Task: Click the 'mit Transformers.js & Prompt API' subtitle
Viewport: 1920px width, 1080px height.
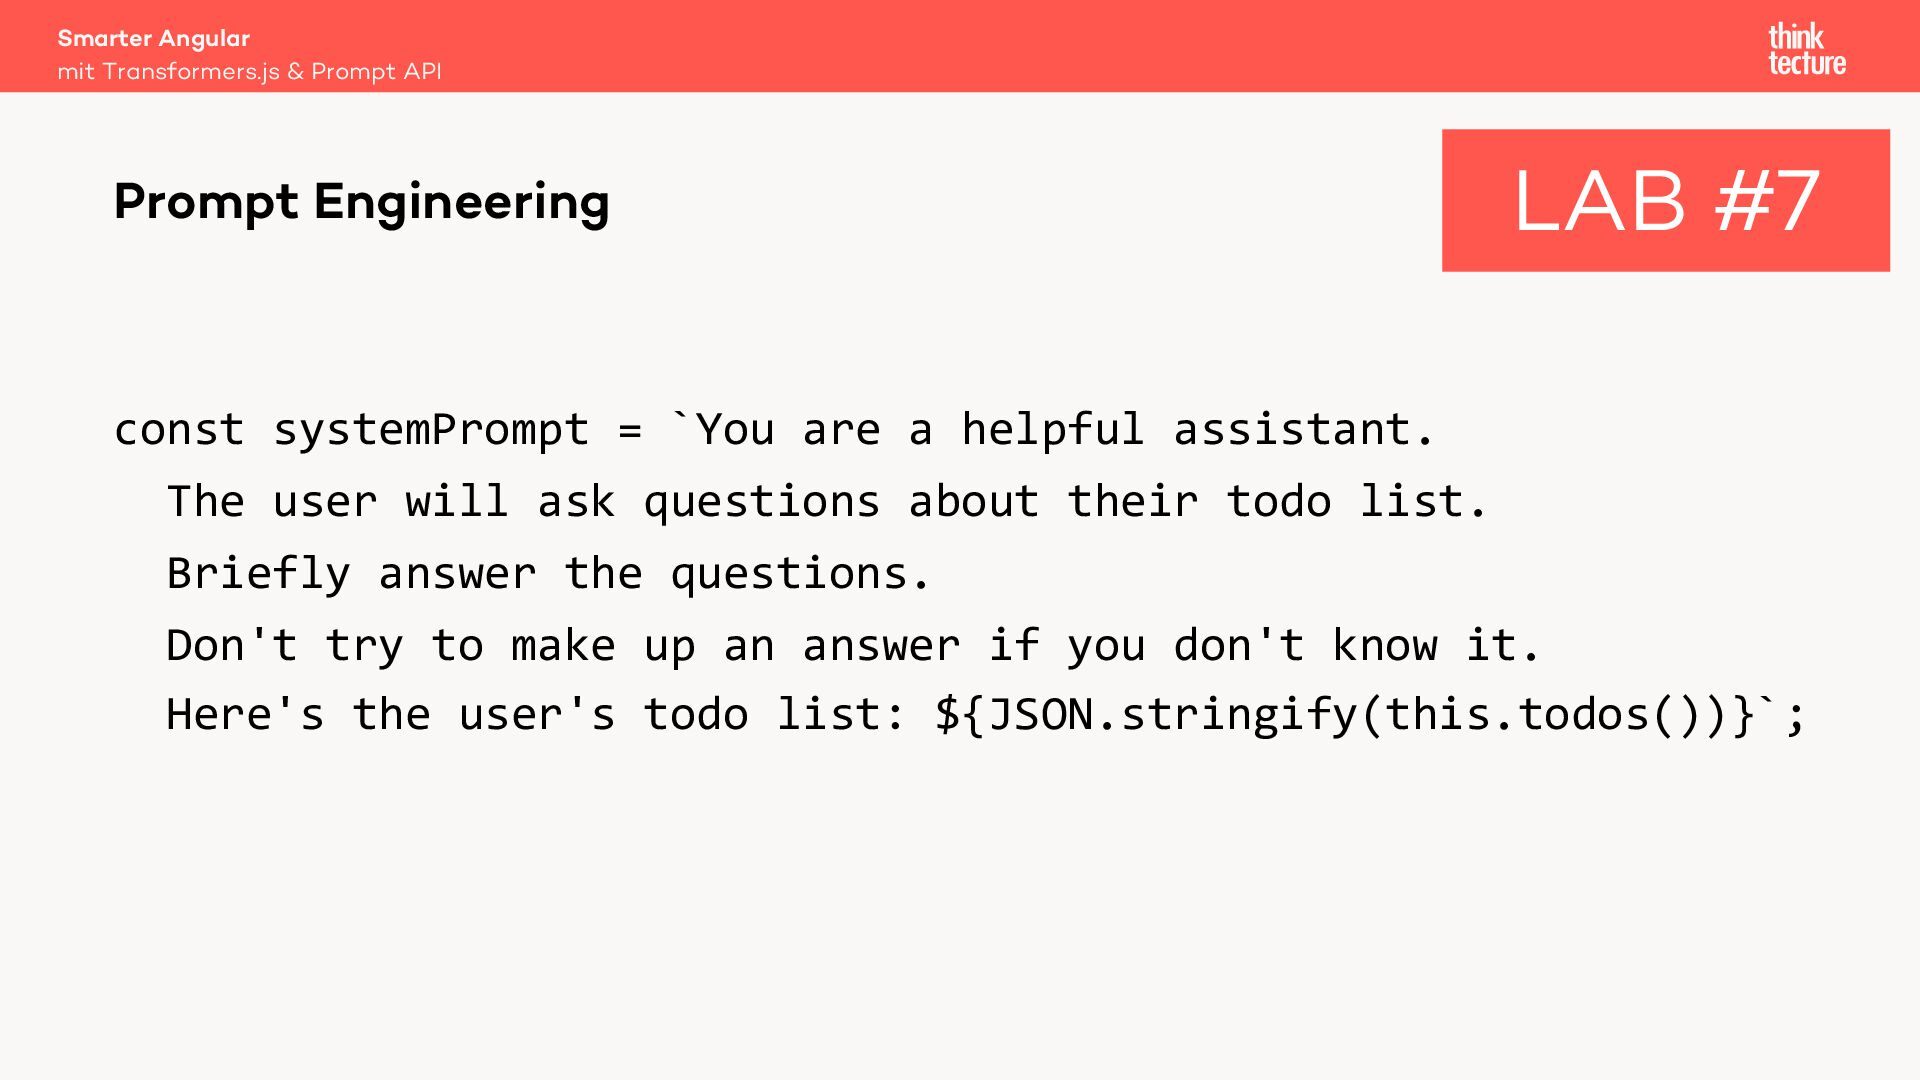Action: click(x=249, y=72)
